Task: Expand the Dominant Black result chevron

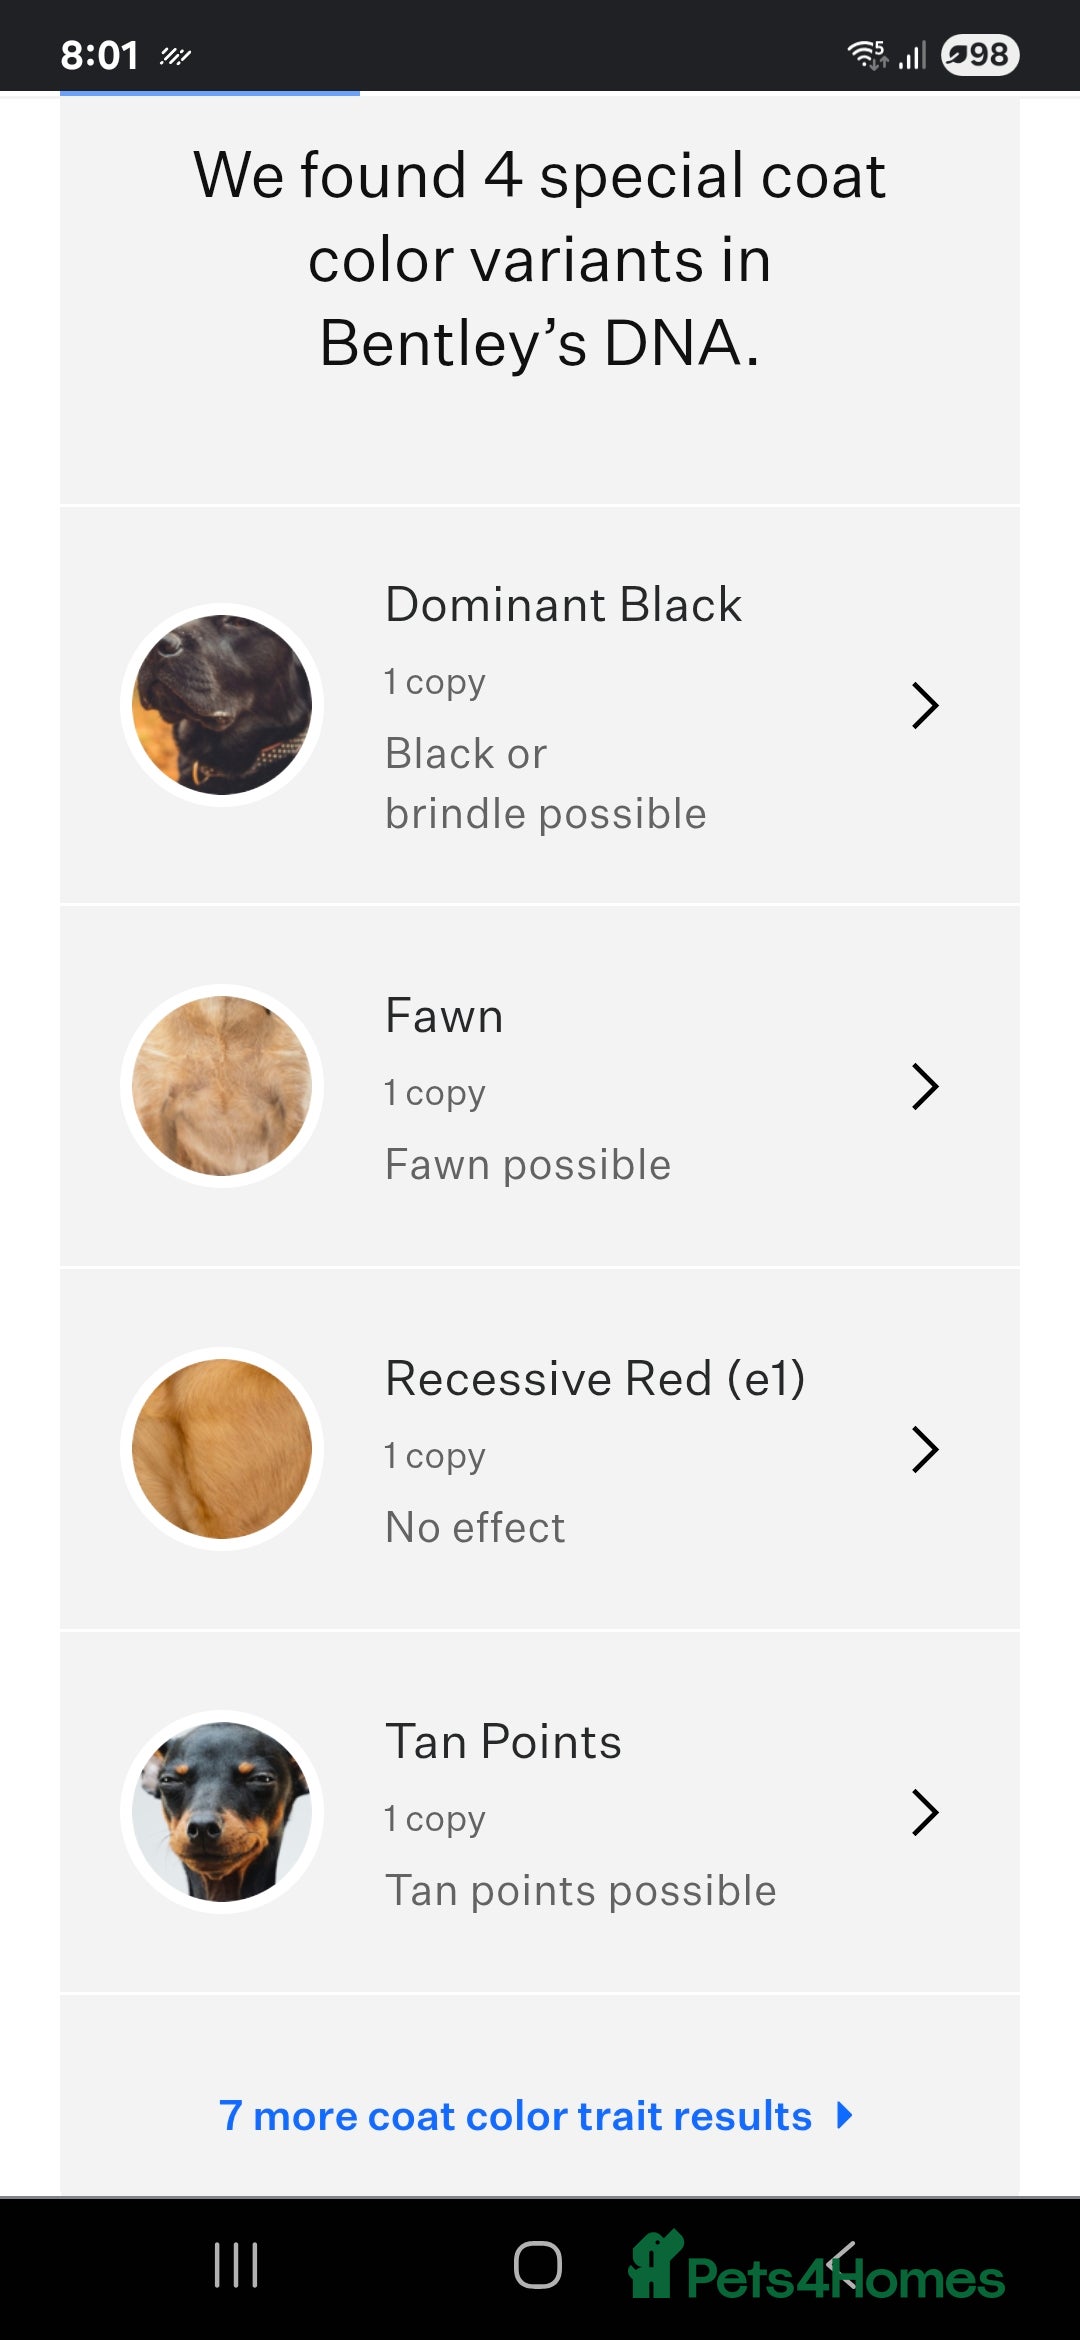Action: coord(925,705)
